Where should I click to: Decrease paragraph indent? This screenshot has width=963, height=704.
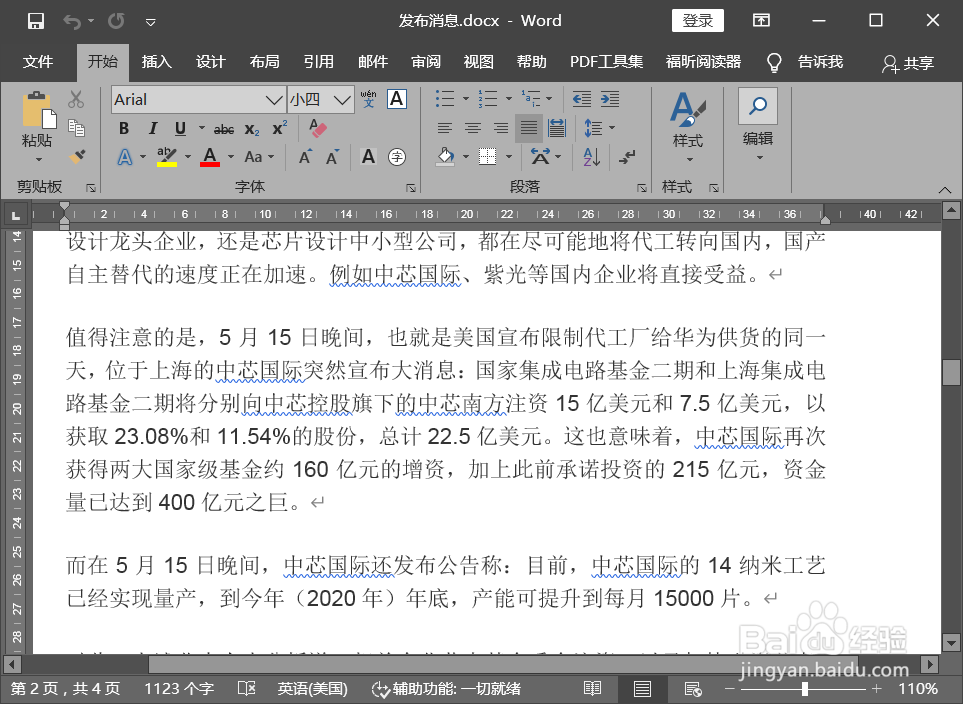(582, 99)
